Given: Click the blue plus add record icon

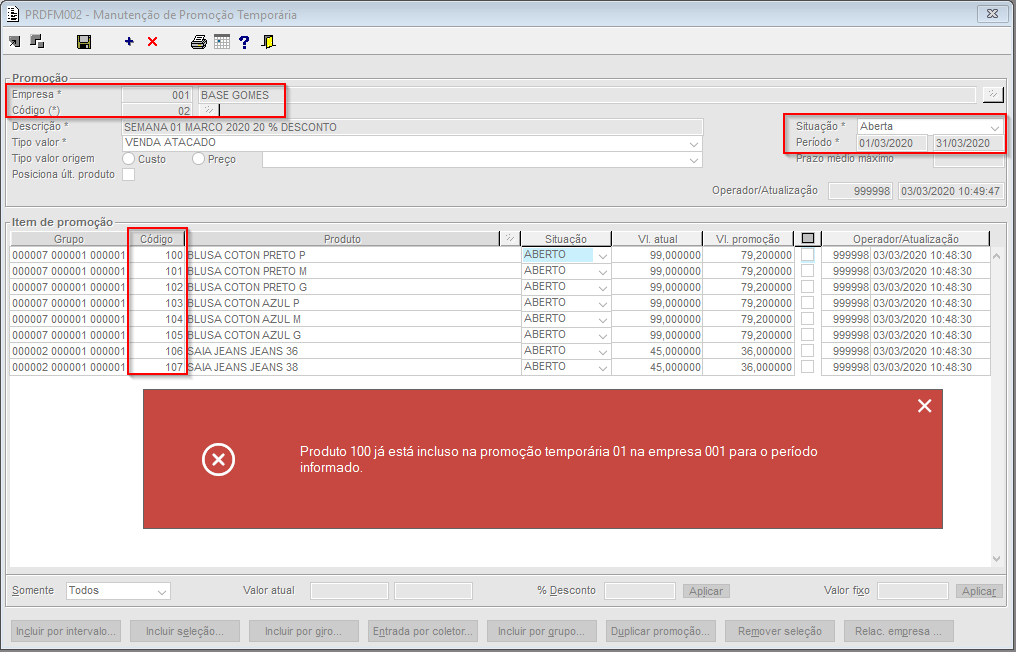Looking at the screenshot, I should pos(129,41).
